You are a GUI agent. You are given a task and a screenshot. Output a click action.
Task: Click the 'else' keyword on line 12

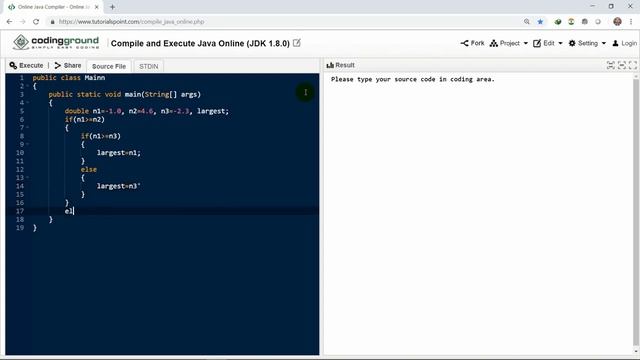[x=89, y=169]
